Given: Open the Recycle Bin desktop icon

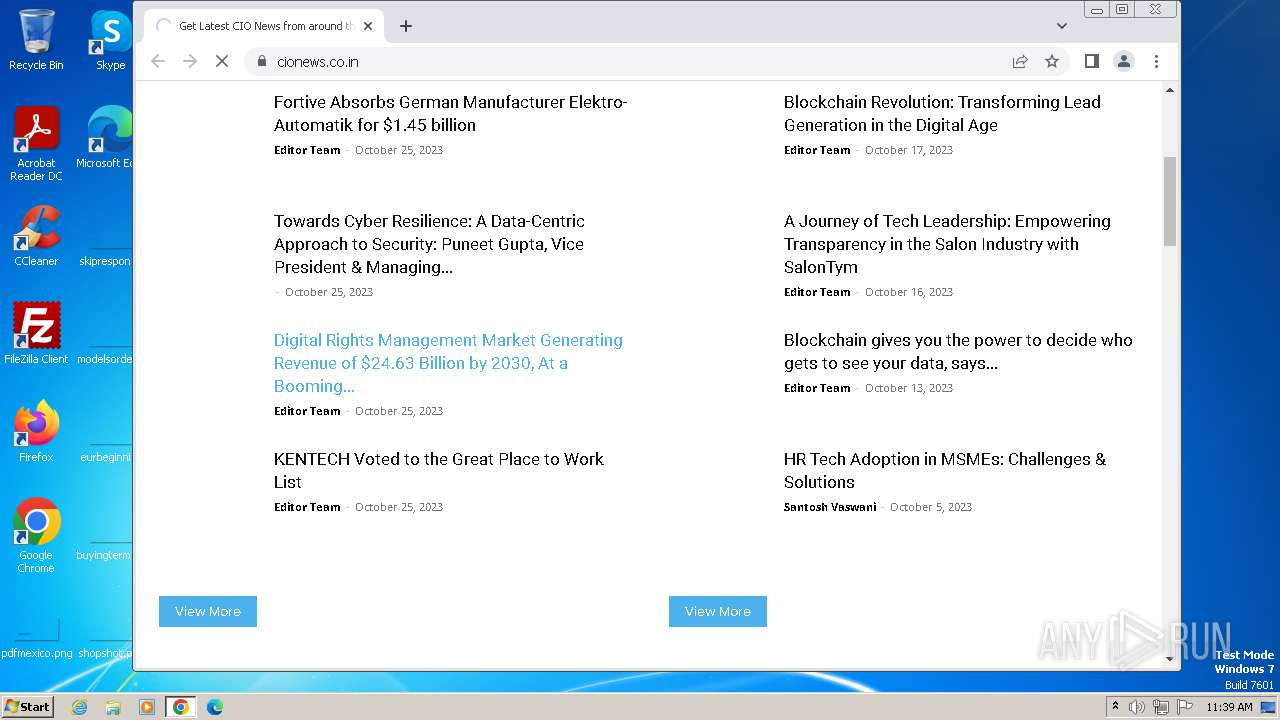Looking at the screenshot, I should click(36, 40).
